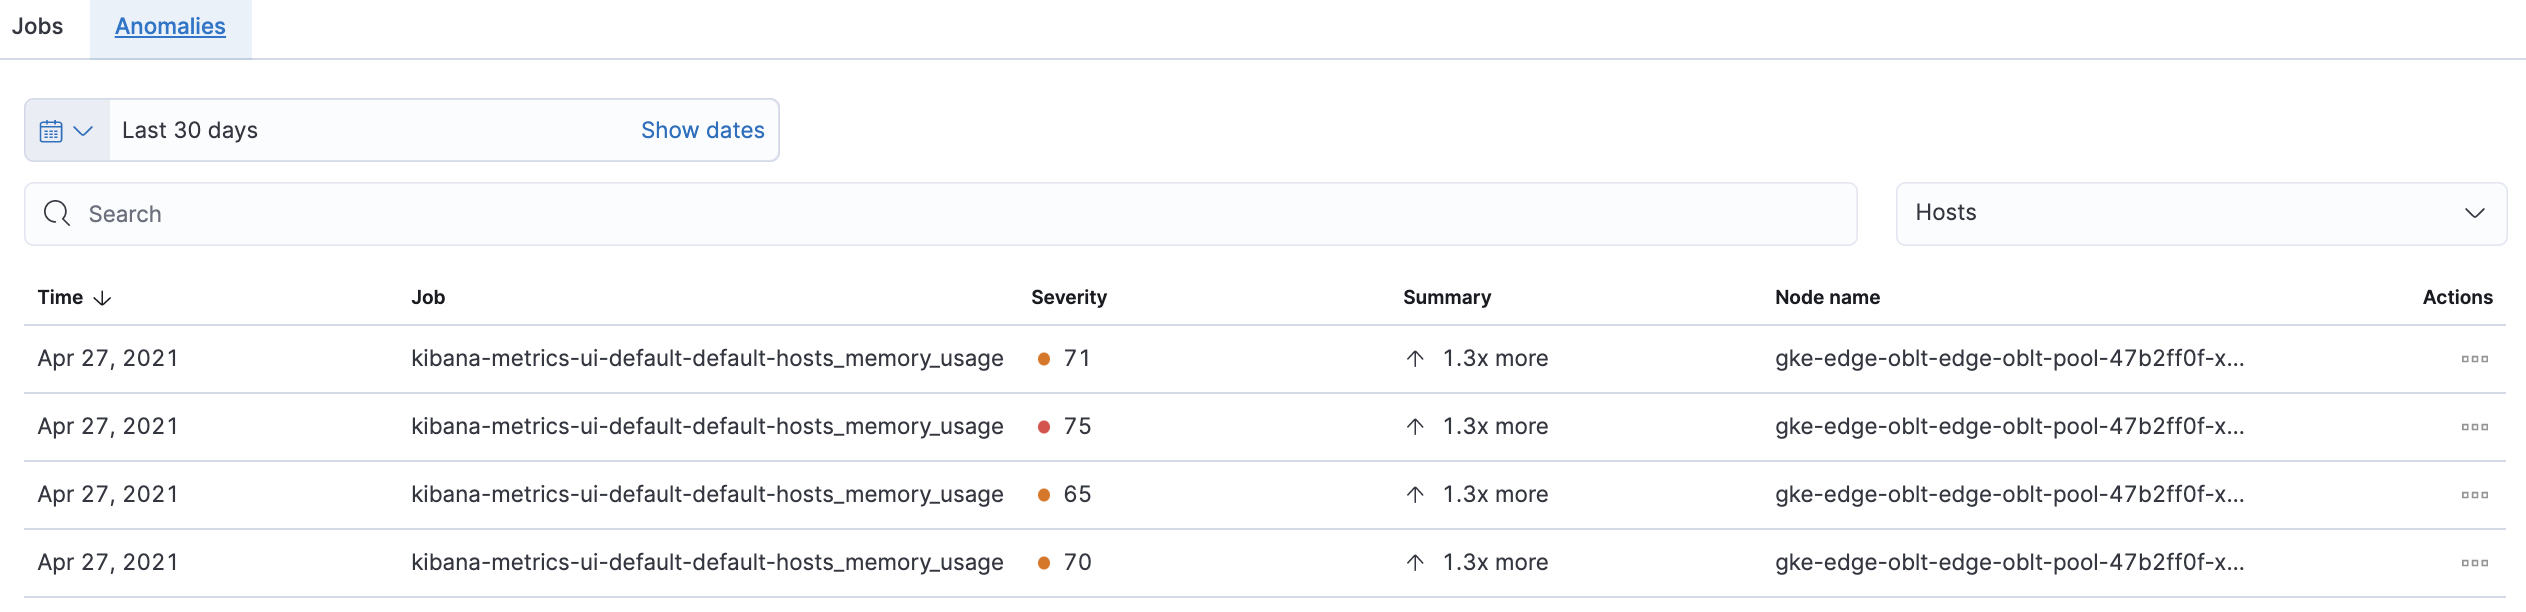2526x612 pixels.
Task: Click the search magnifier icon
Action: click(x=57, y=214)
